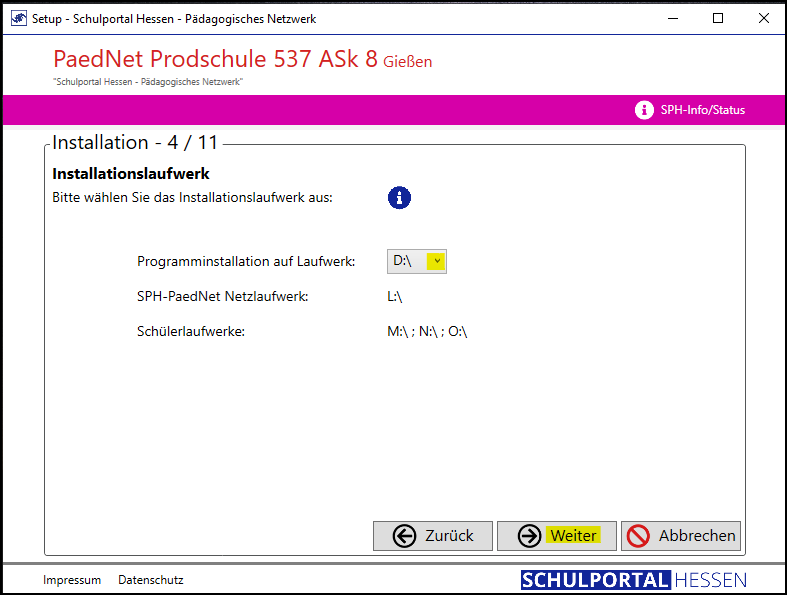This screenshot has height=595, width=787.
Task: Click the Installation - 4 / 11 step title
Action: (x=135, y=143)
